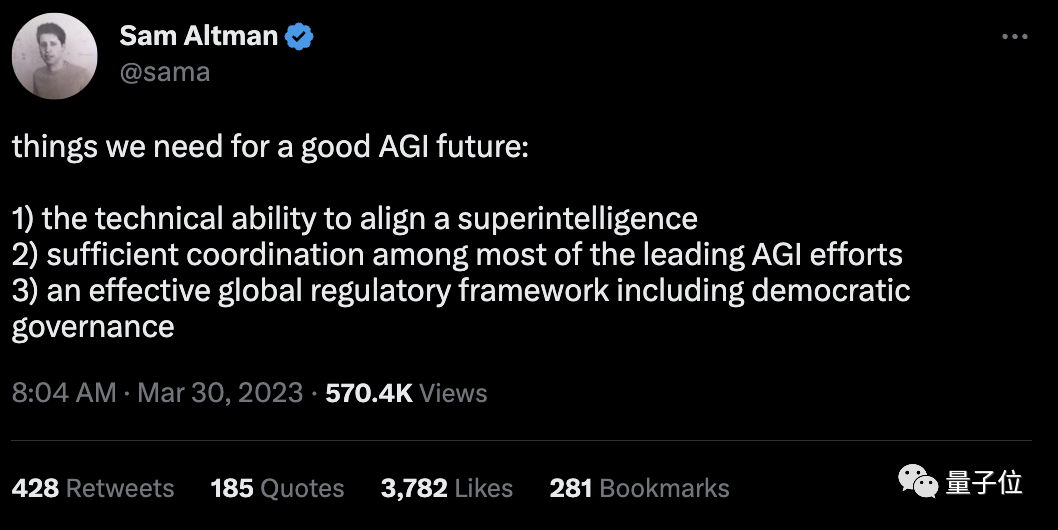
Task: Click the WeChat logo watermark icon
Action: [917, 484]
